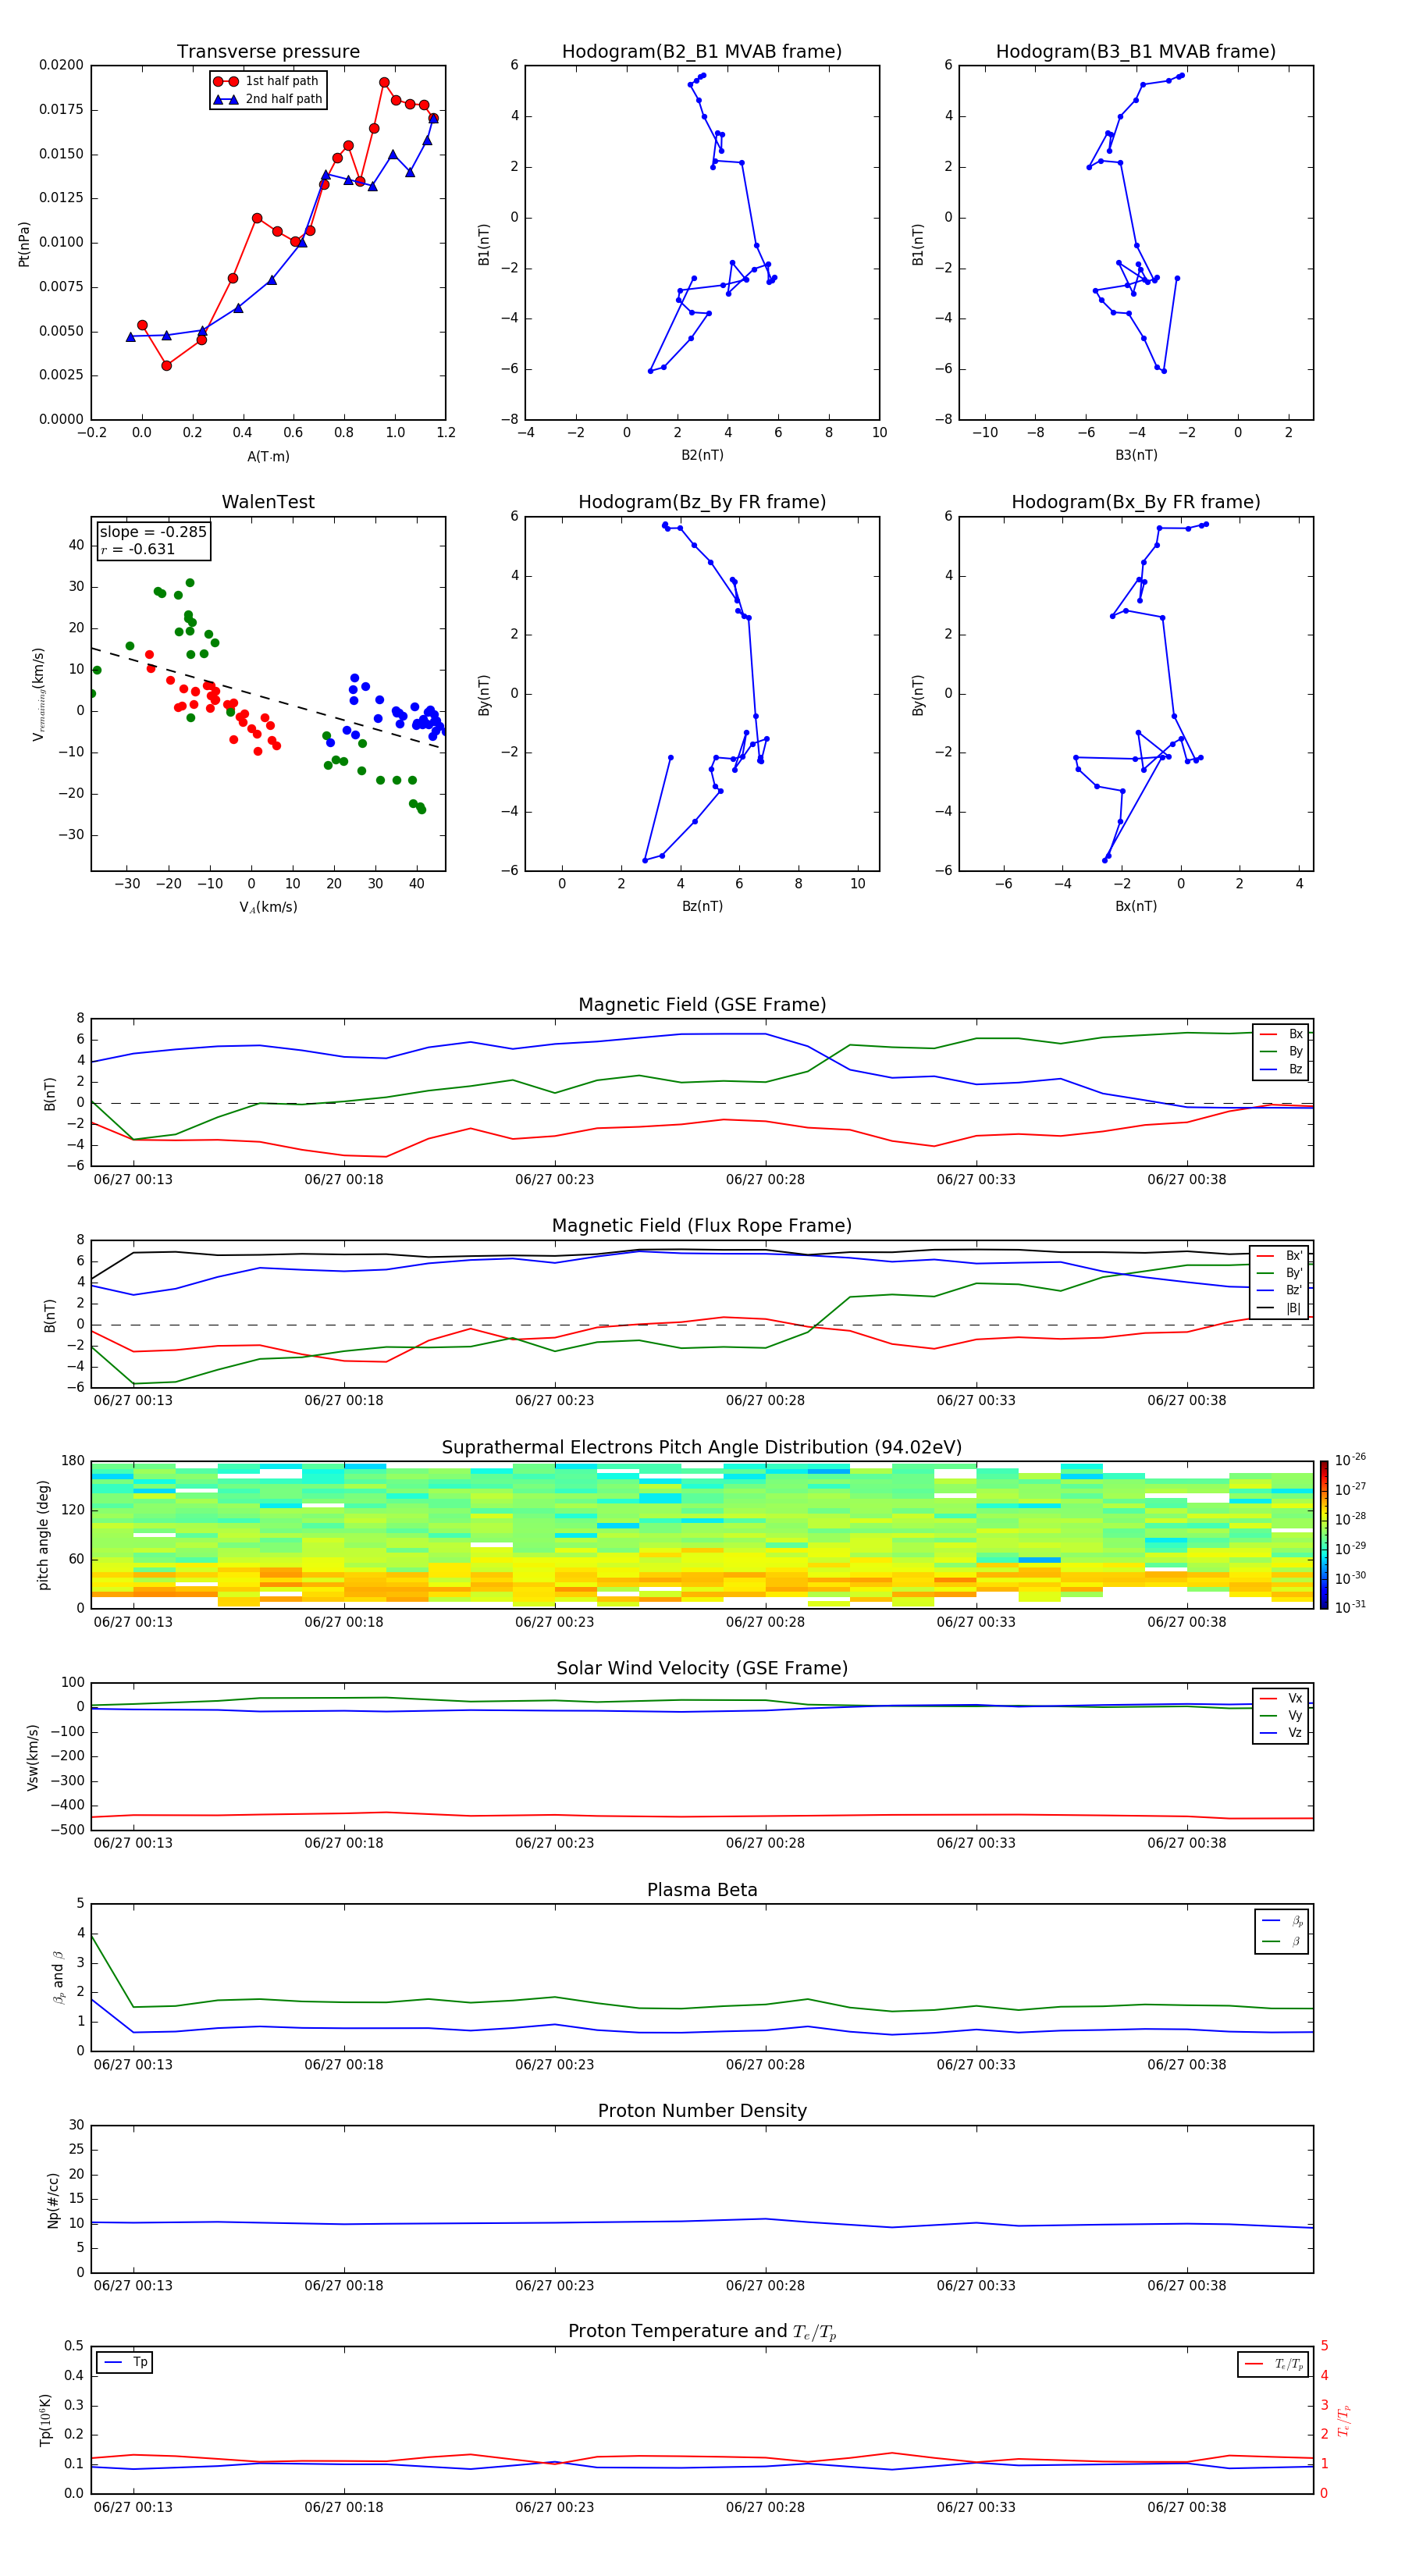Click the 'A(T·m)' x-axis label
The width and height of the screenshot is (1405, 2576).
click(x=268, y=456)
